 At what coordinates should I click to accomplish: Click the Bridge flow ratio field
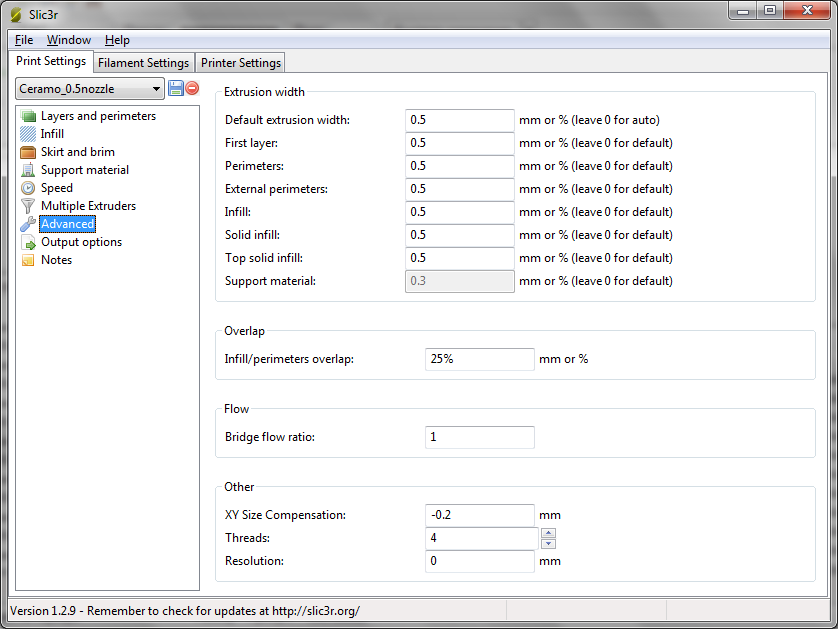click(480, 437)
